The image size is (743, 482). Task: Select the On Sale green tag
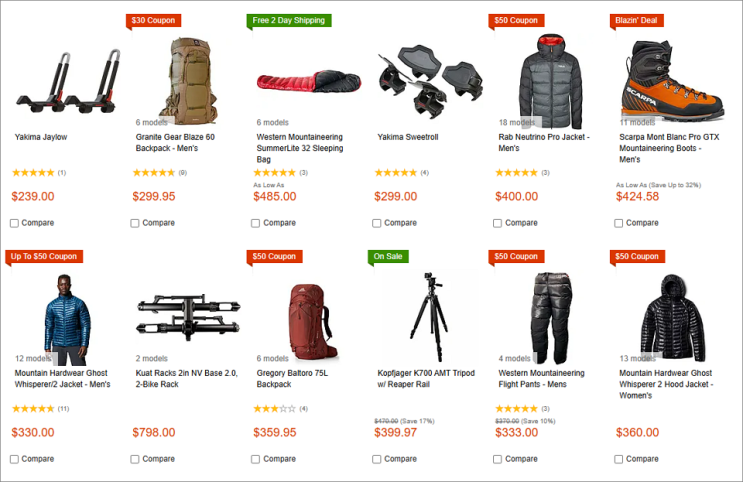[388, 256]
